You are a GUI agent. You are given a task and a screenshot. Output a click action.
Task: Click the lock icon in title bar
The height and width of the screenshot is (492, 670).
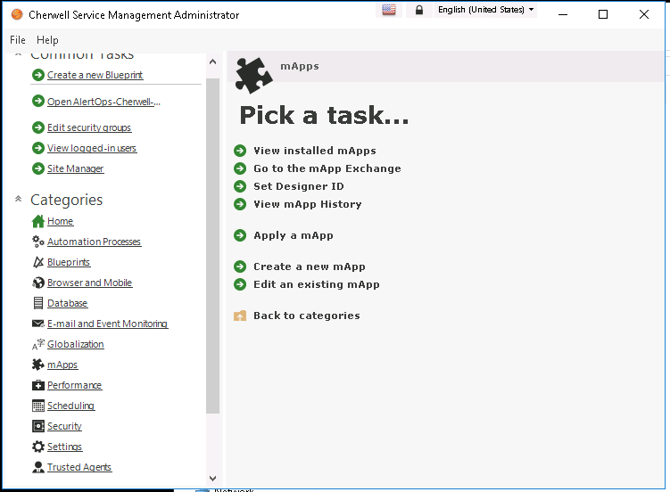[x=419, y=10]
